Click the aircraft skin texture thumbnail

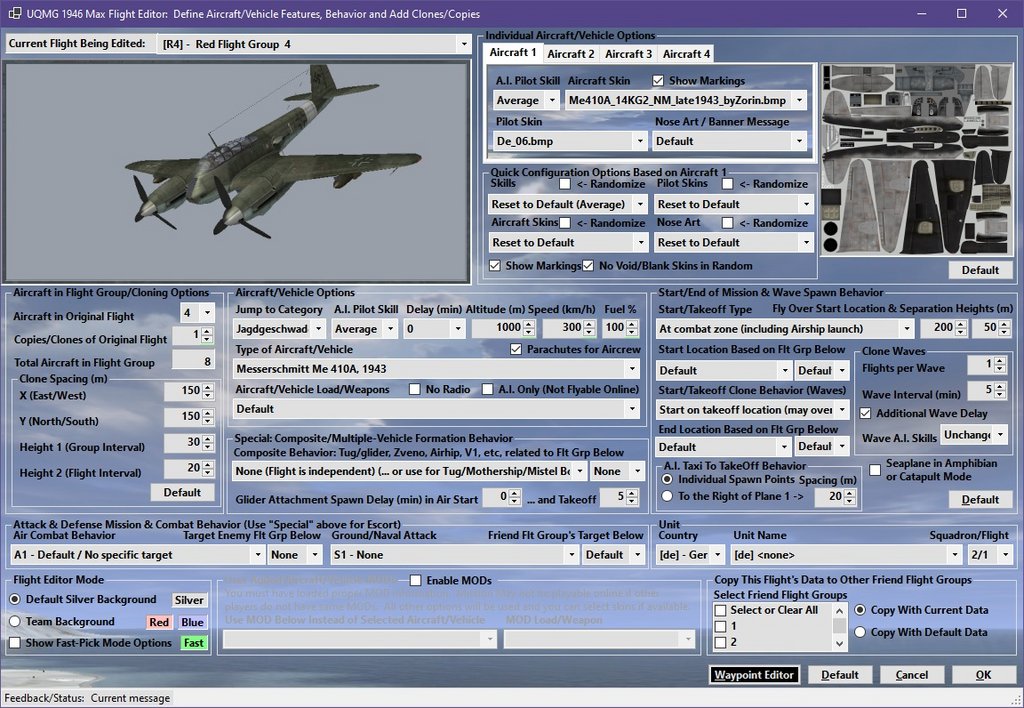point(917,159)
